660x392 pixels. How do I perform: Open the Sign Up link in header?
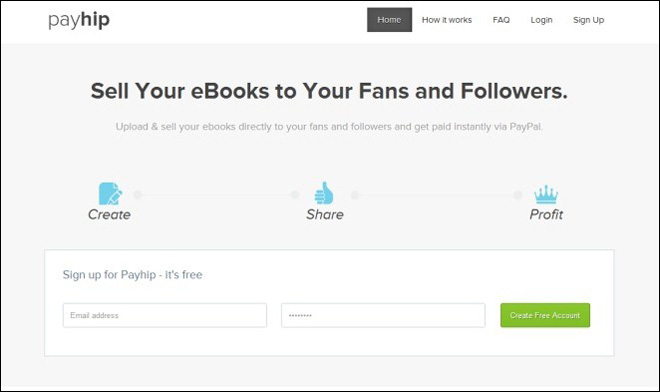588,20
